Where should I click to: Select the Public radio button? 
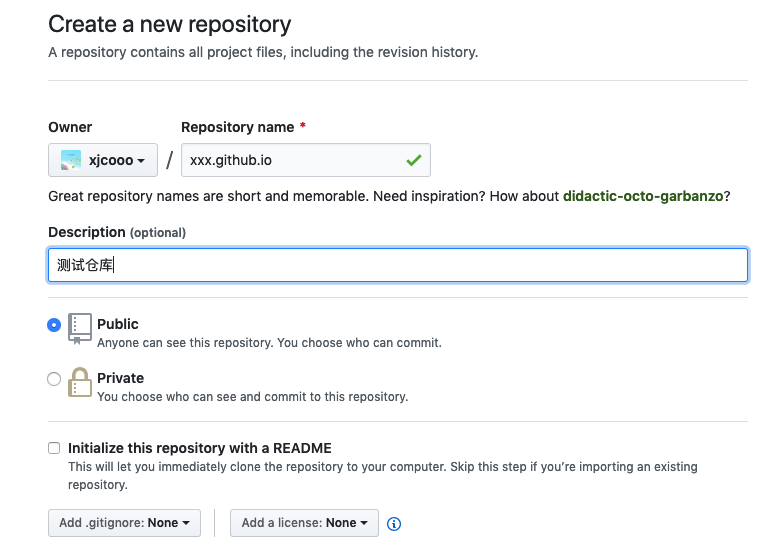(54, 325)
